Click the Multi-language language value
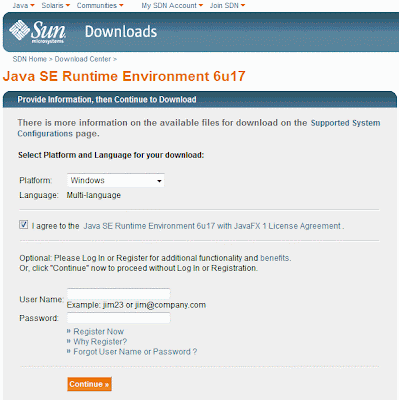399x400 pixels. (94, 195)
